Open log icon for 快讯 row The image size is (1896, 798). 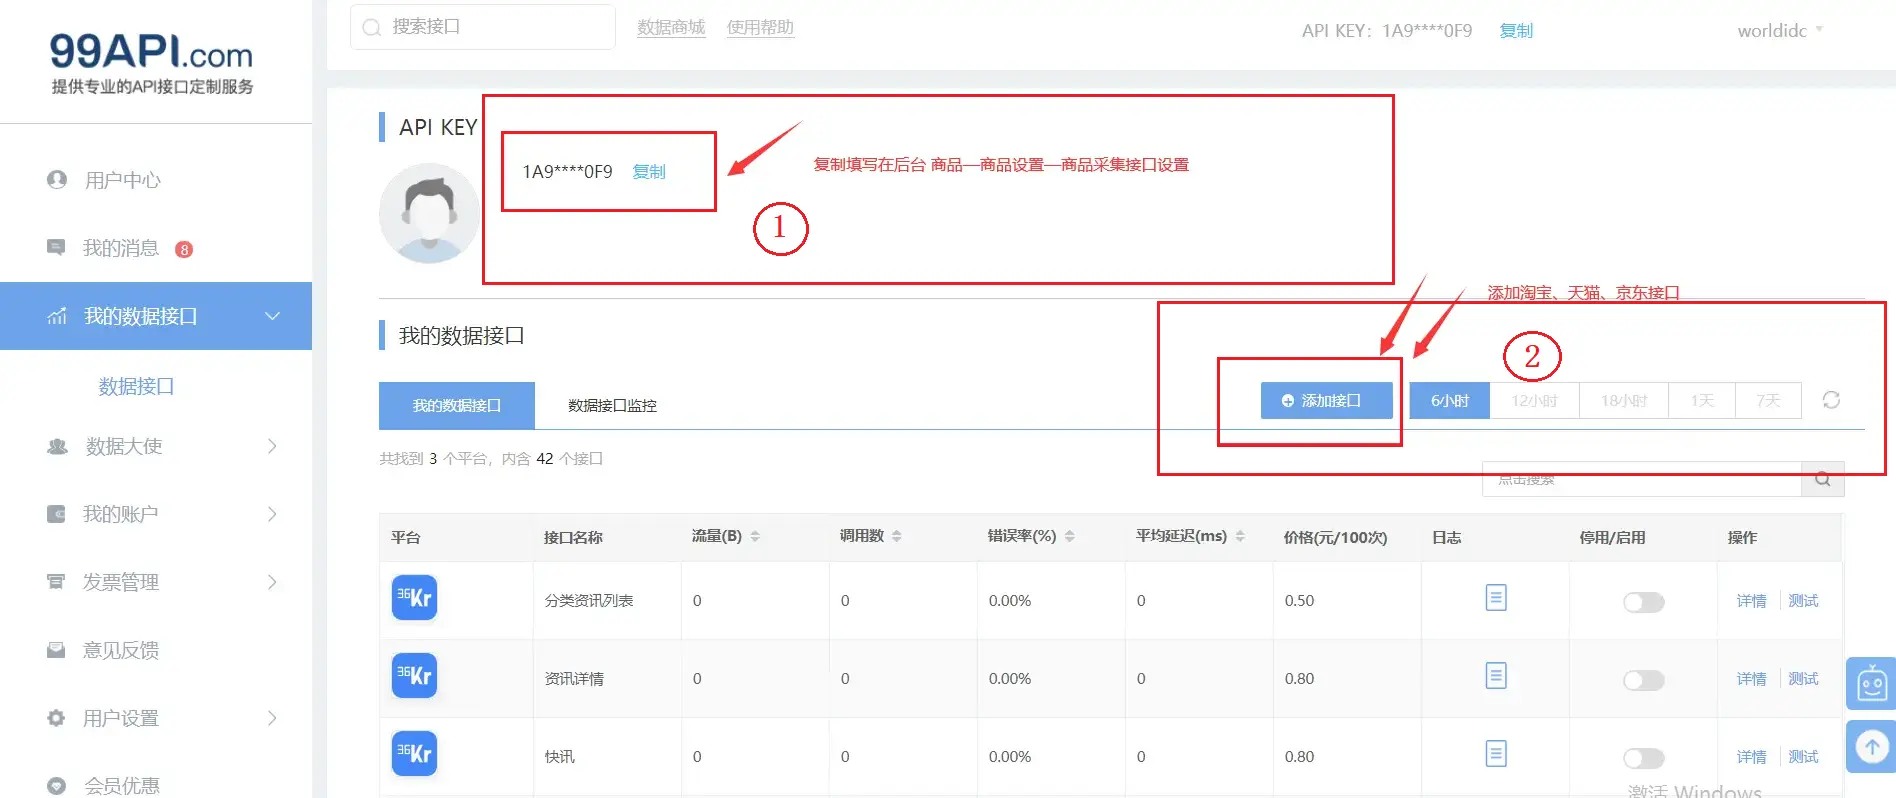coord(1495,754)
